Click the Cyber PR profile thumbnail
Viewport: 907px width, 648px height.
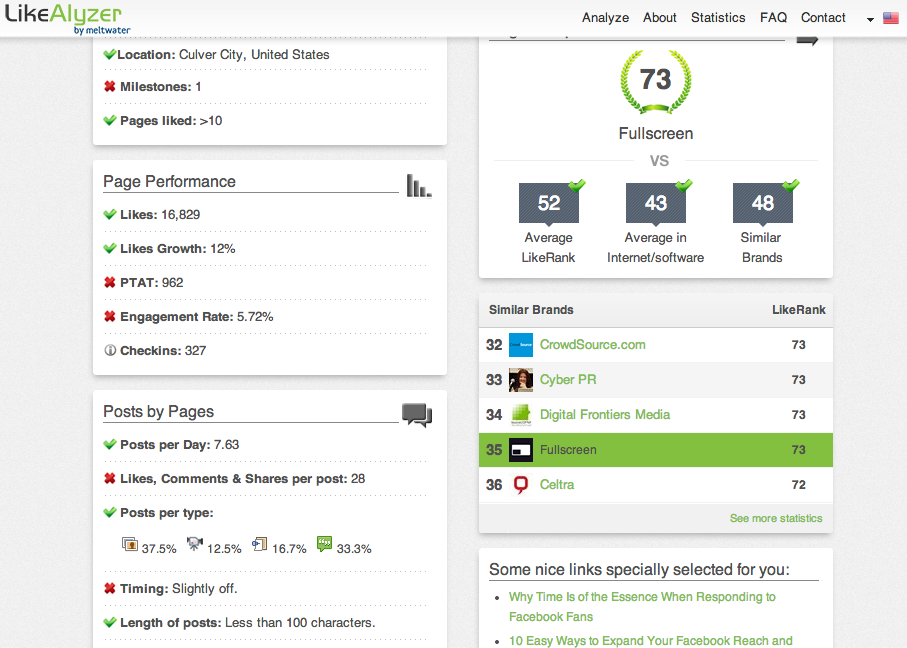pos(521,380)
